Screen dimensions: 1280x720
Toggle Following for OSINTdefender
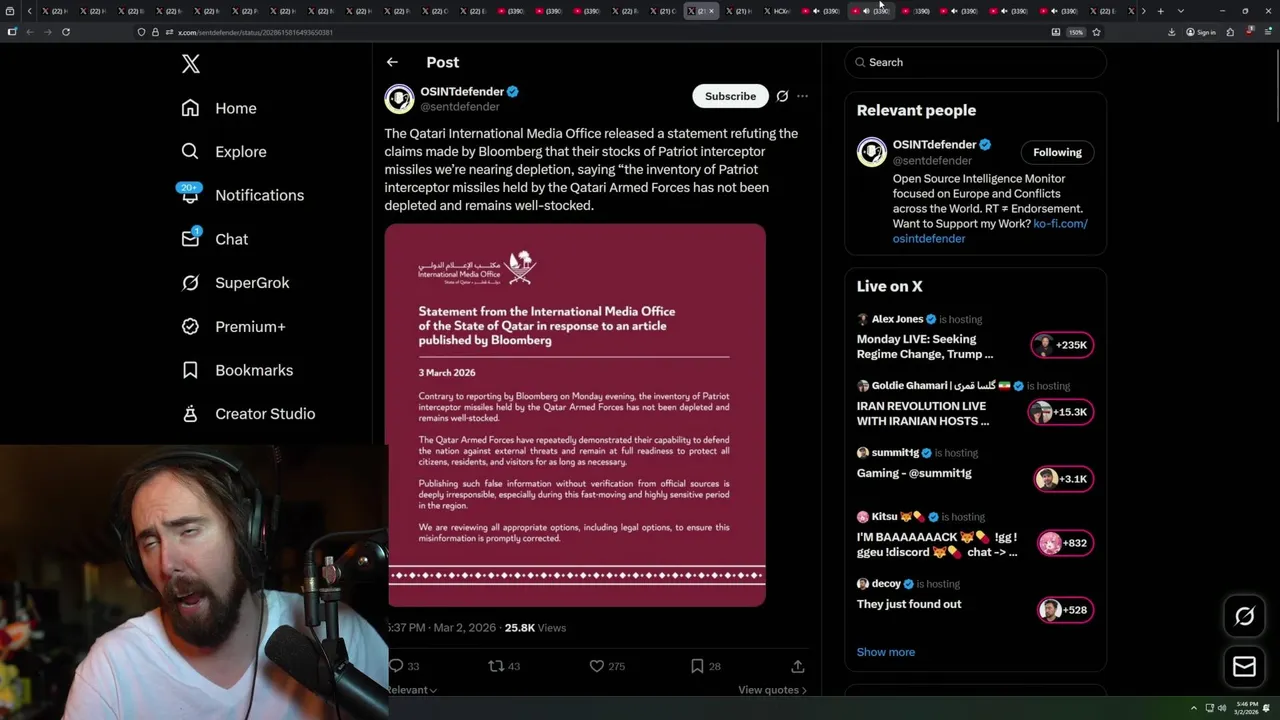point(1057,152)
